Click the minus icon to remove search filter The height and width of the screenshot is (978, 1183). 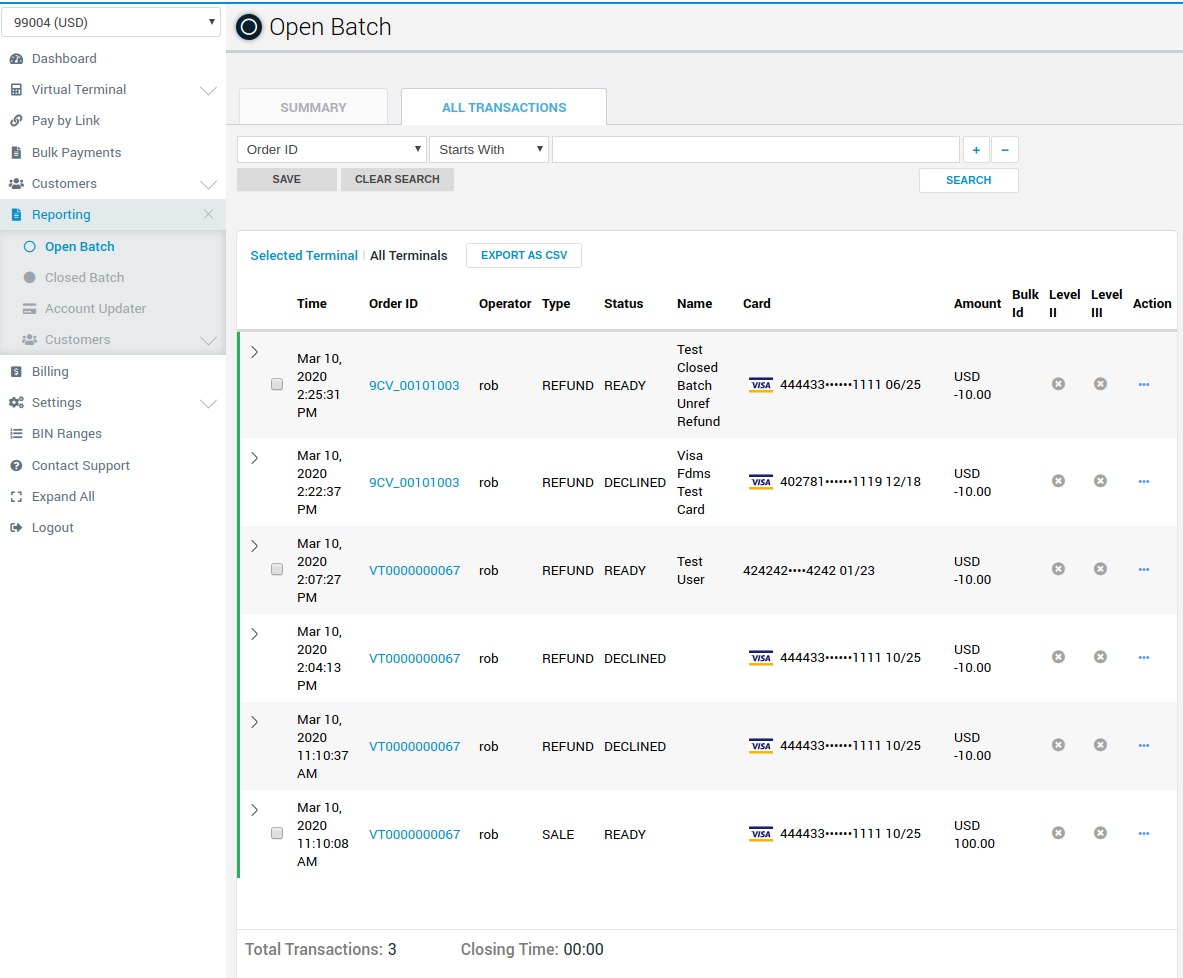pyautogui.click(x=1004, y=150)
